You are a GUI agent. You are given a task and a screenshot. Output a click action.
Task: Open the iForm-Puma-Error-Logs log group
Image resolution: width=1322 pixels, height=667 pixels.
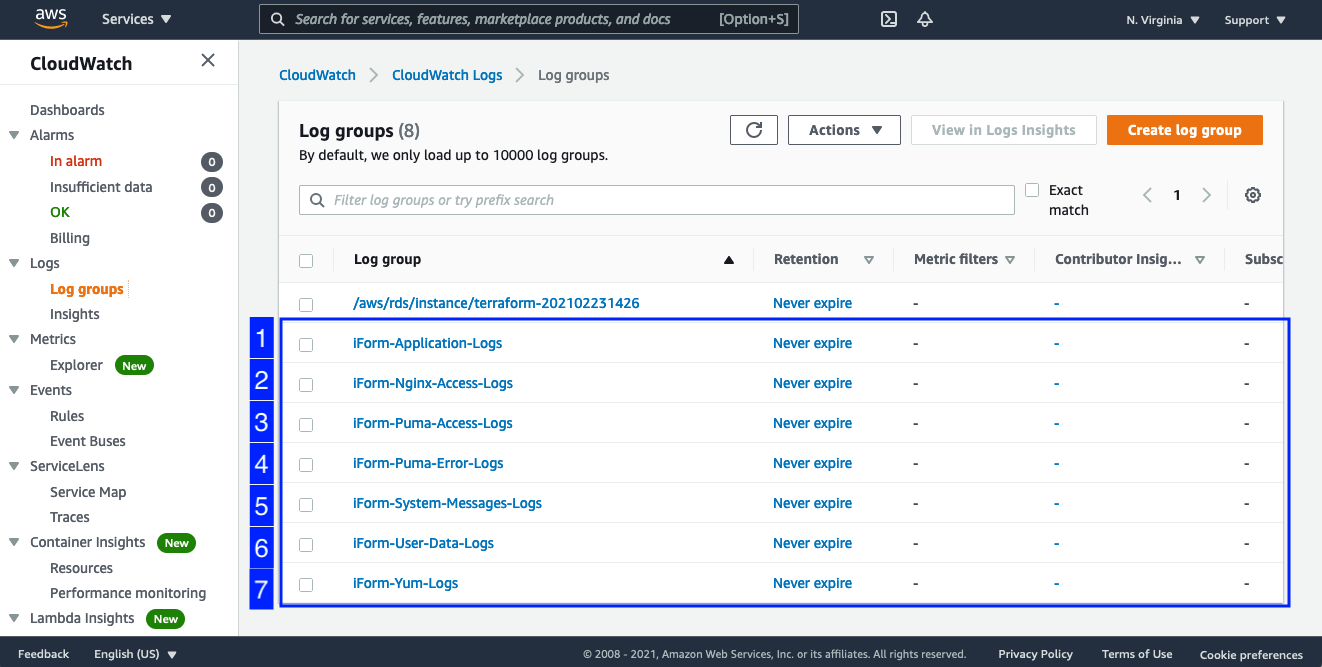(428, 463)
